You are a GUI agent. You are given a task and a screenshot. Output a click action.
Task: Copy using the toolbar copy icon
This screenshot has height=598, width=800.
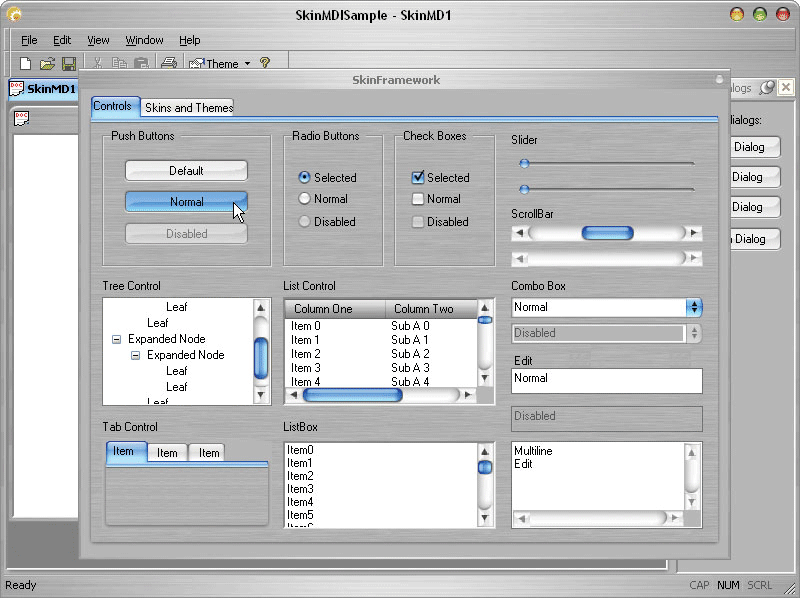click(x=118, y=63)
